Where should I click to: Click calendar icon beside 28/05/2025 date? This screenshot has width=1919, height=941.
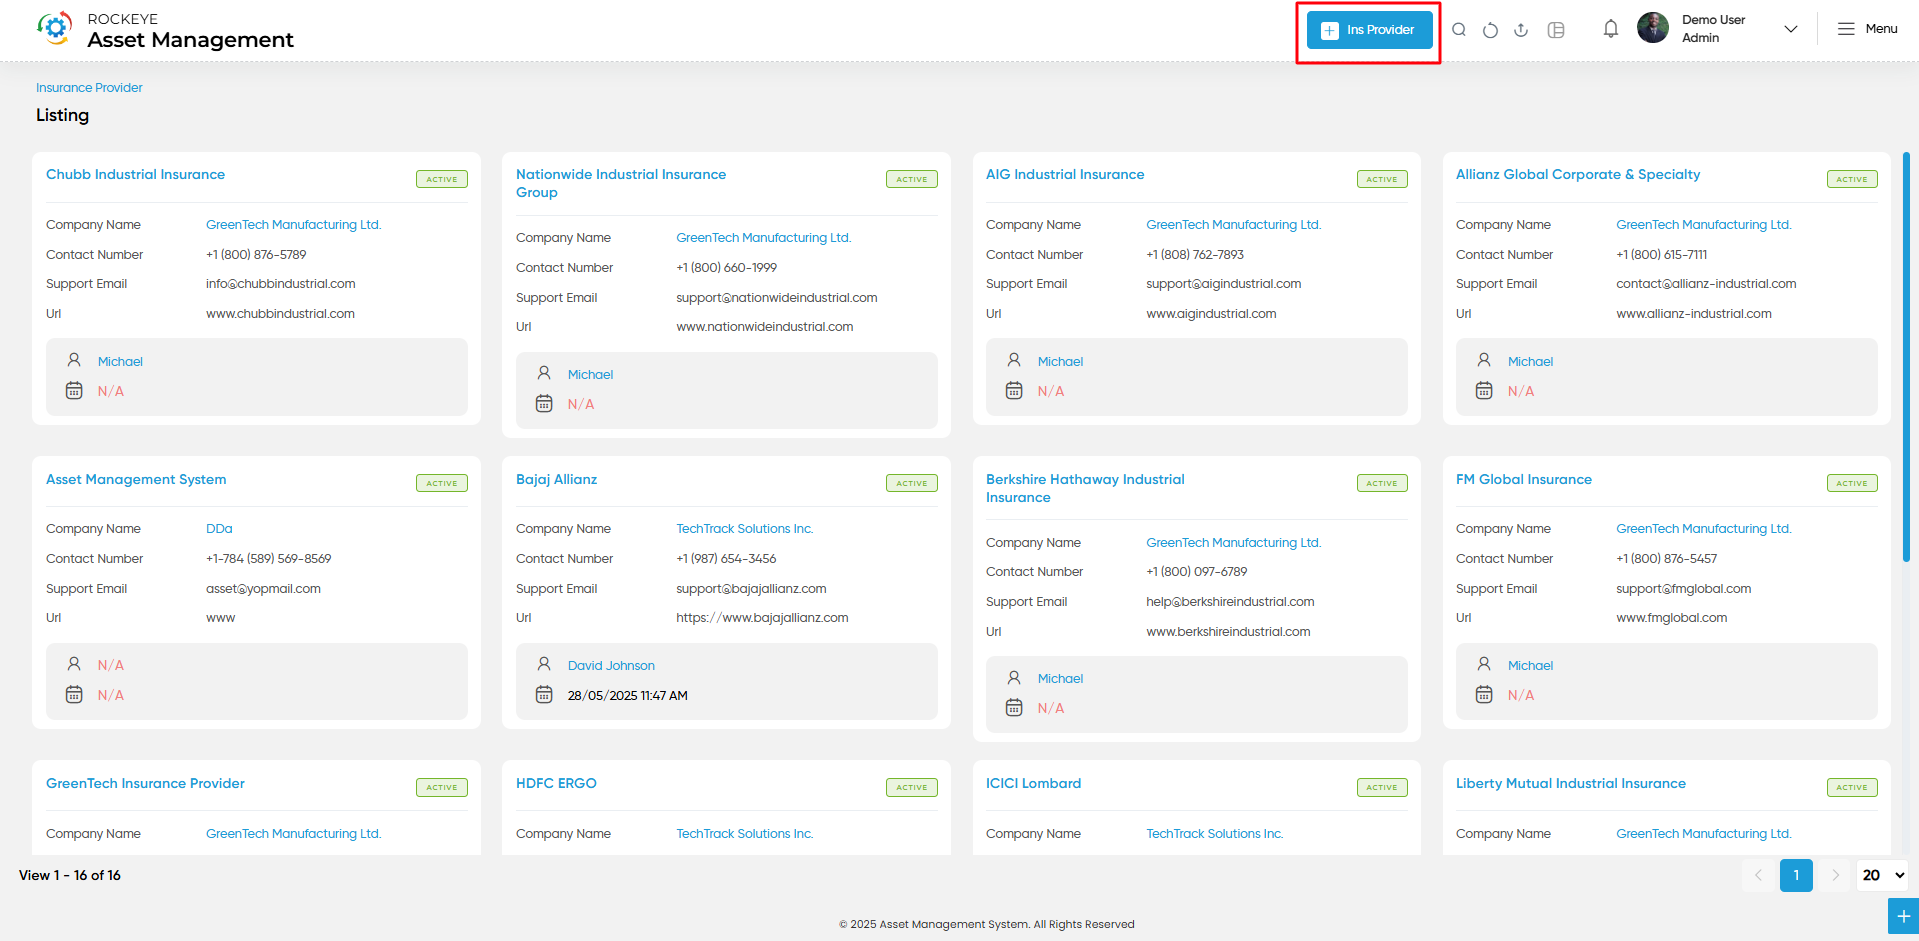pos(544,694)
